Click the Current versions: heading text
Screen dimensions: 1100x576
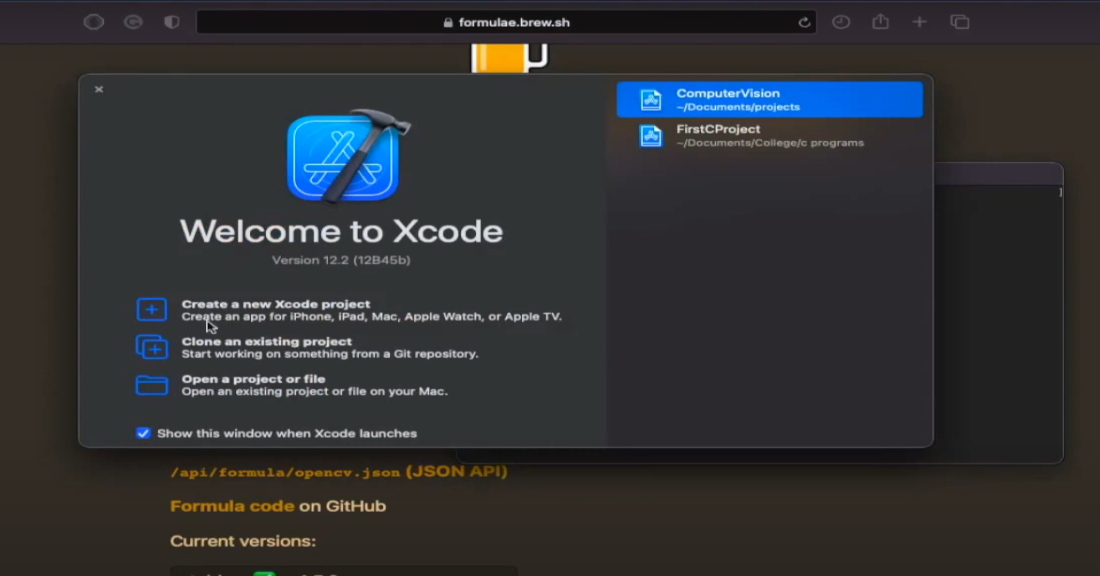[243, 541]
